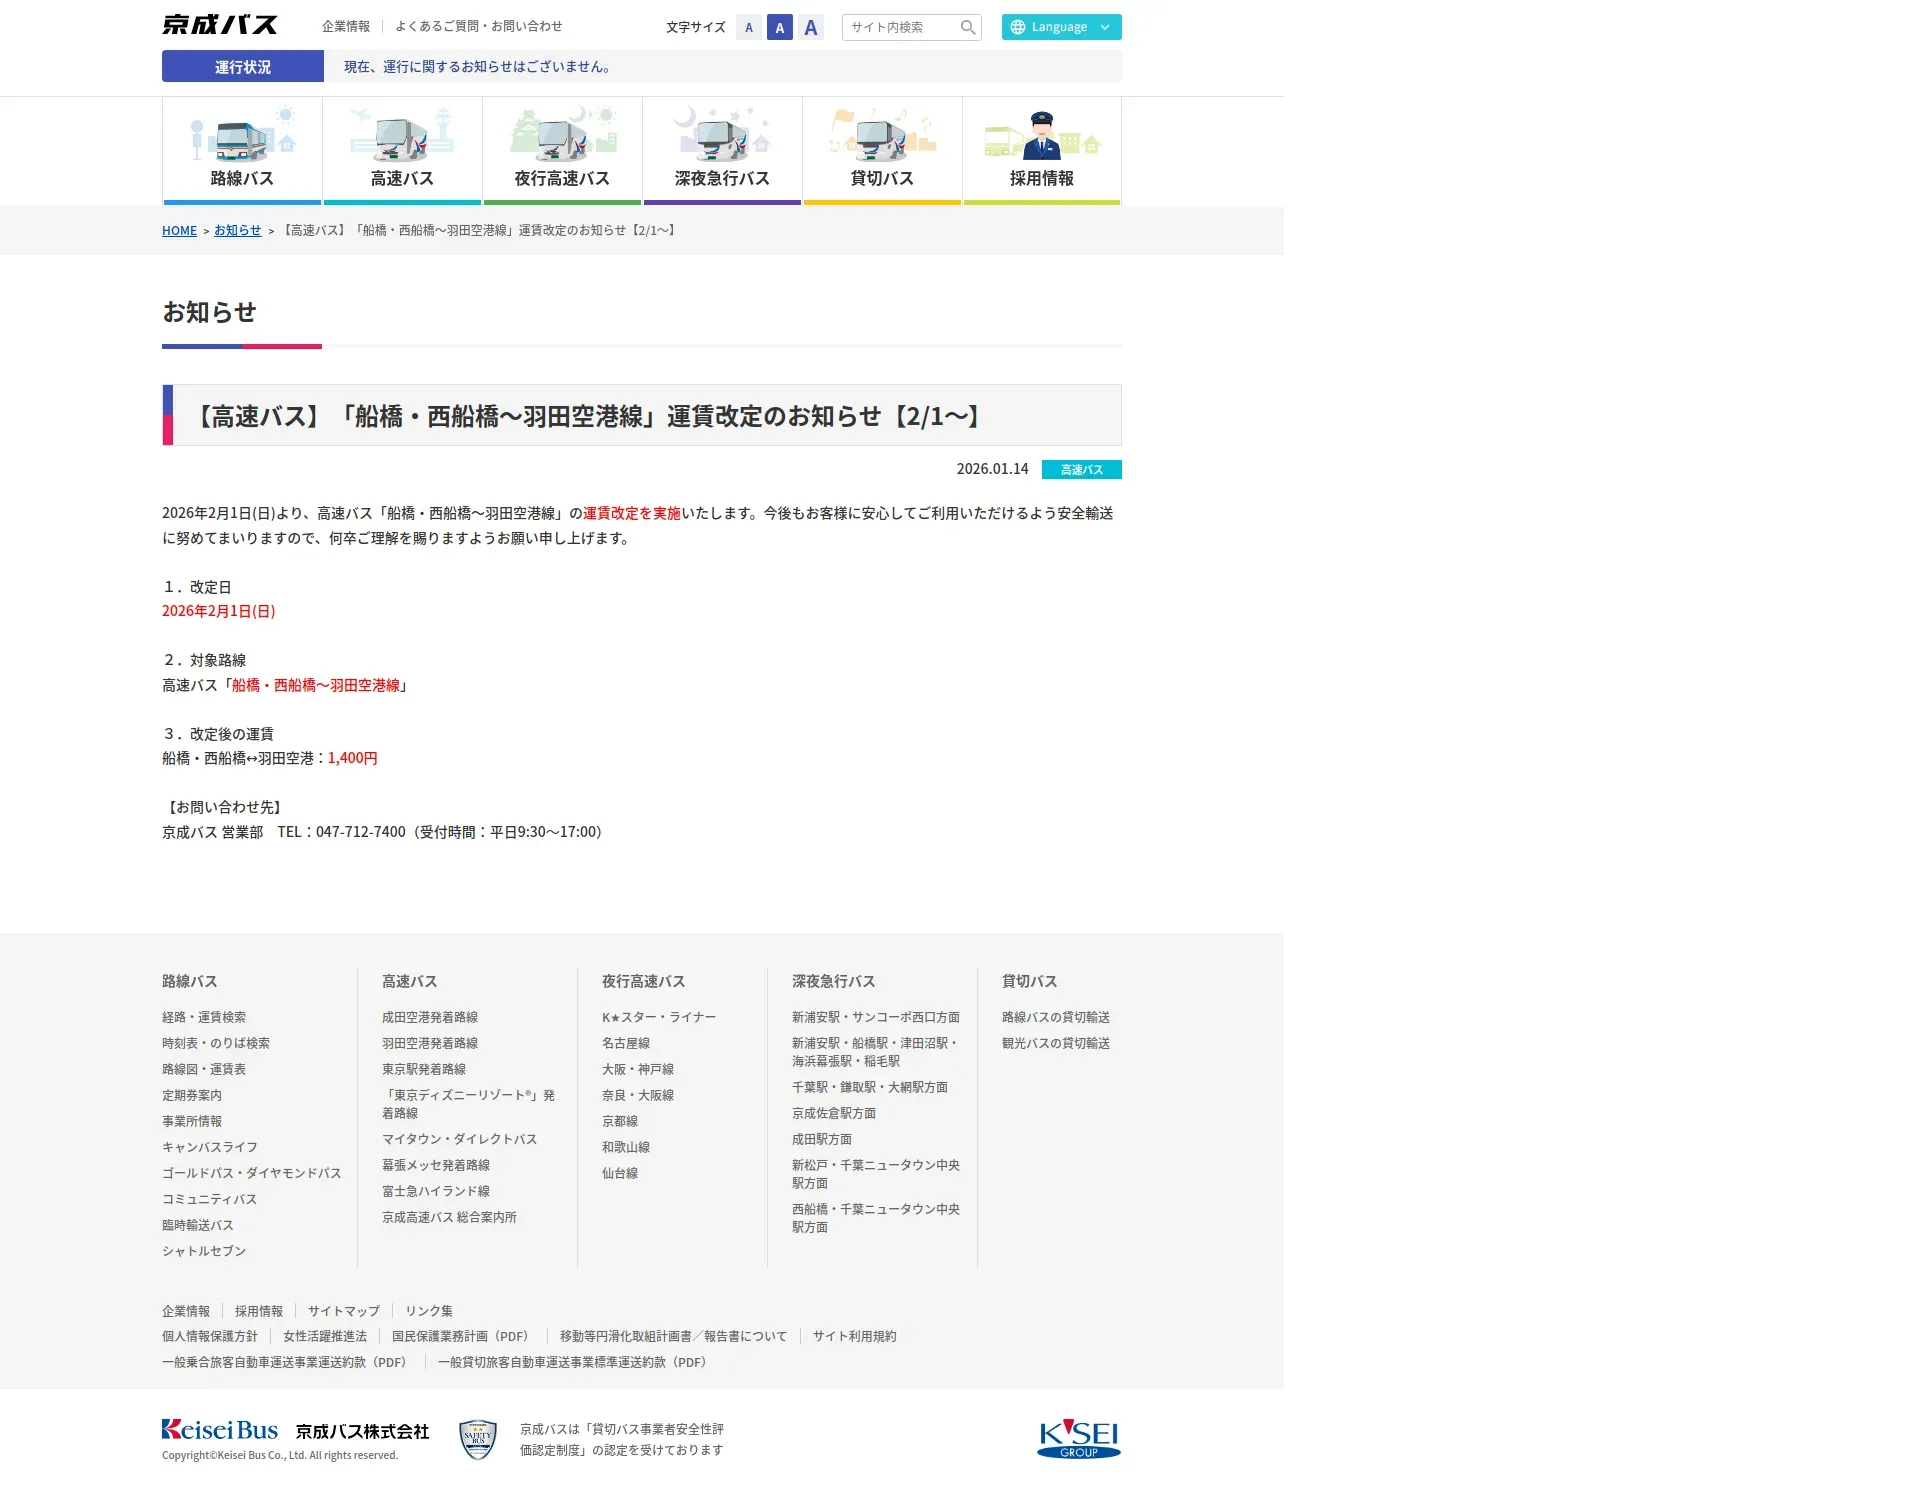Open 企業情報 in top header menu
The height and width of the screenshot is (1490, 1920).
pos(346,27)
